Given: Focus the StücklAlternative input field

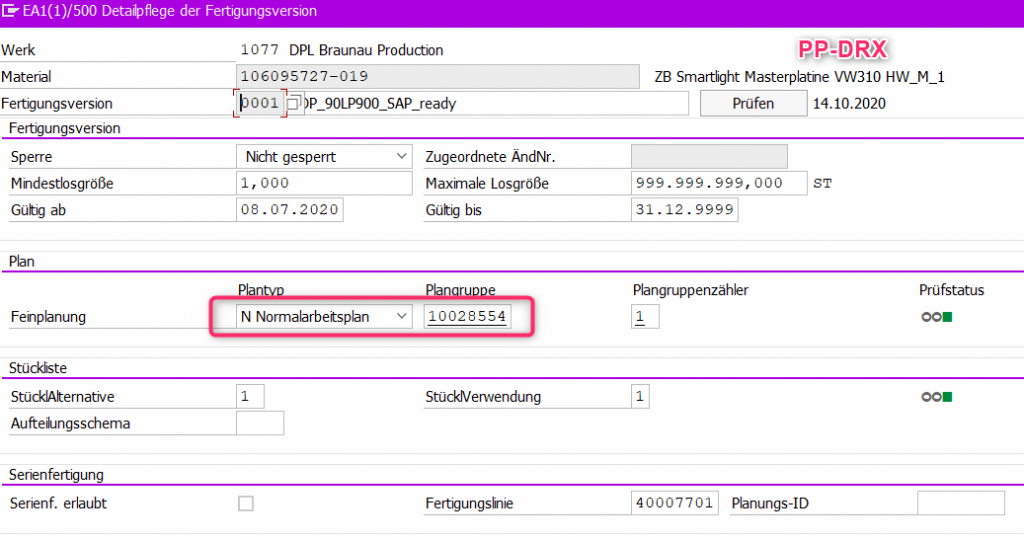Looking at the screenshot, I should point(250,397).
